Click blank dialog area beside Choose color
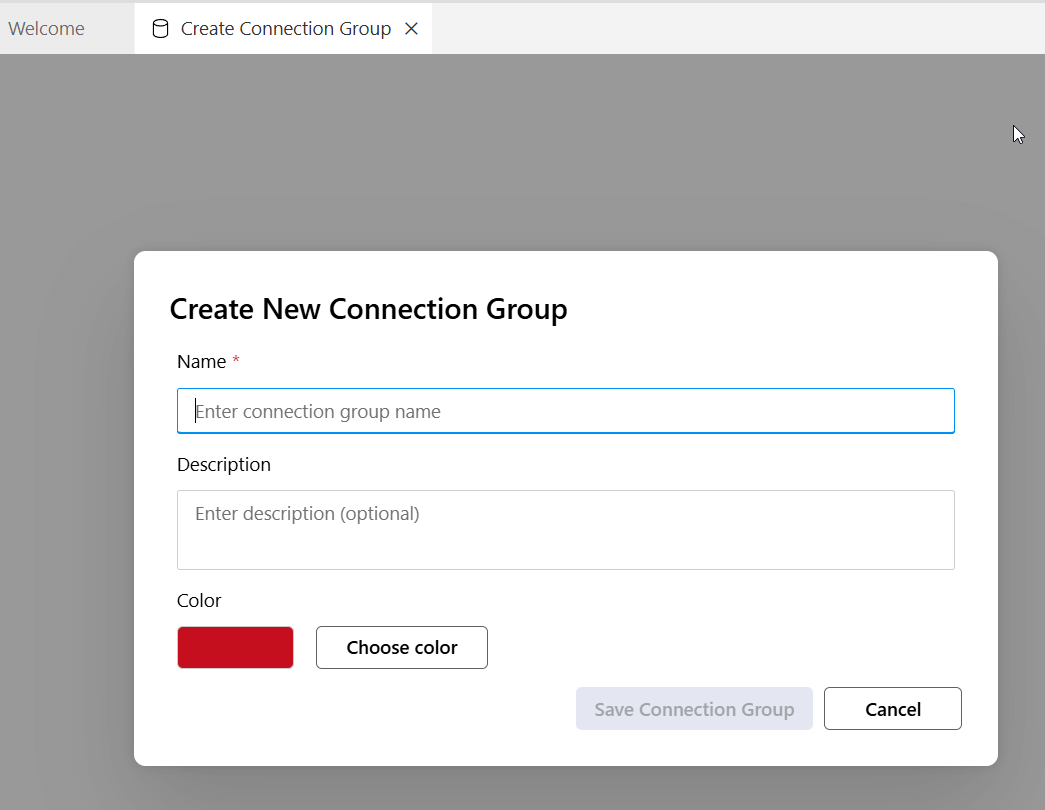This screenshot has width=1045, height=810. tap(720, 647)
